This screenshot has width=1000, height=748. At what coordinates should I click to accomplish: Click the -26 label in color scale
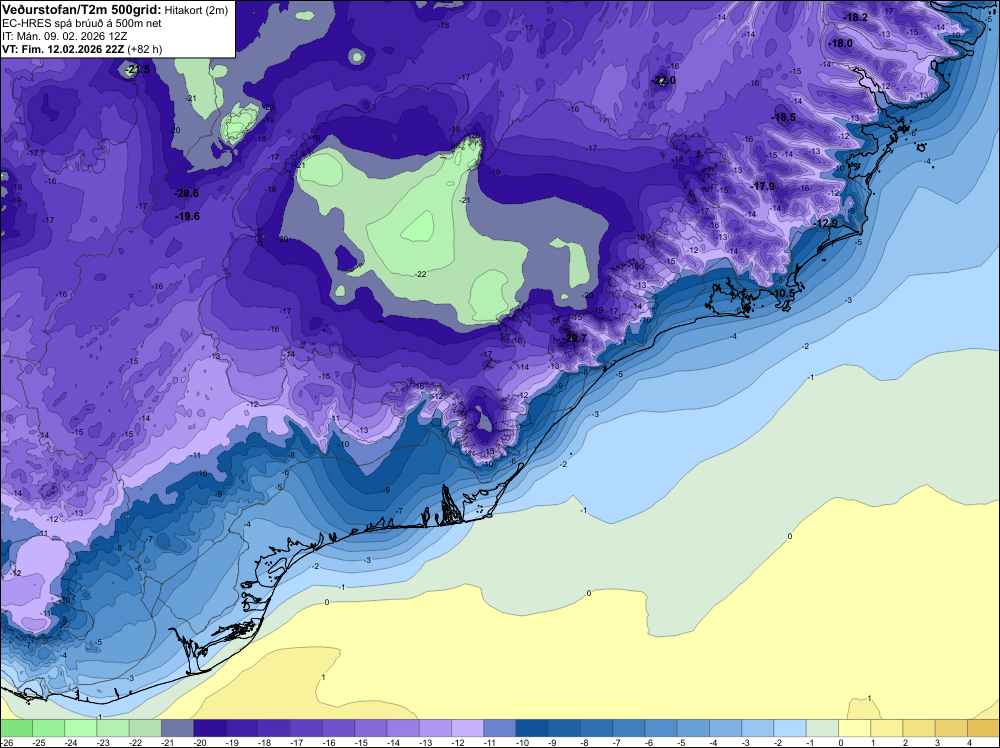6,742
